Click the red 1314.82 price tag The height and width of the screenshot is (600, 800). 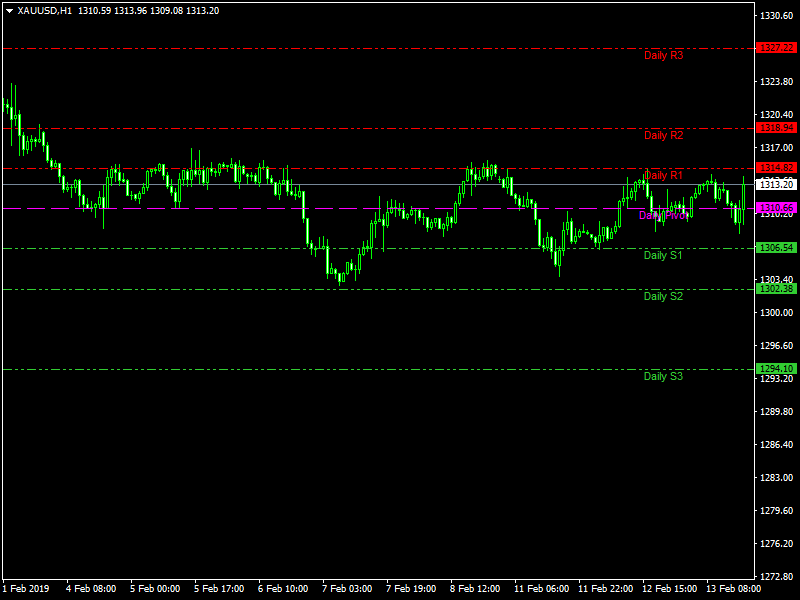(776, 168)
